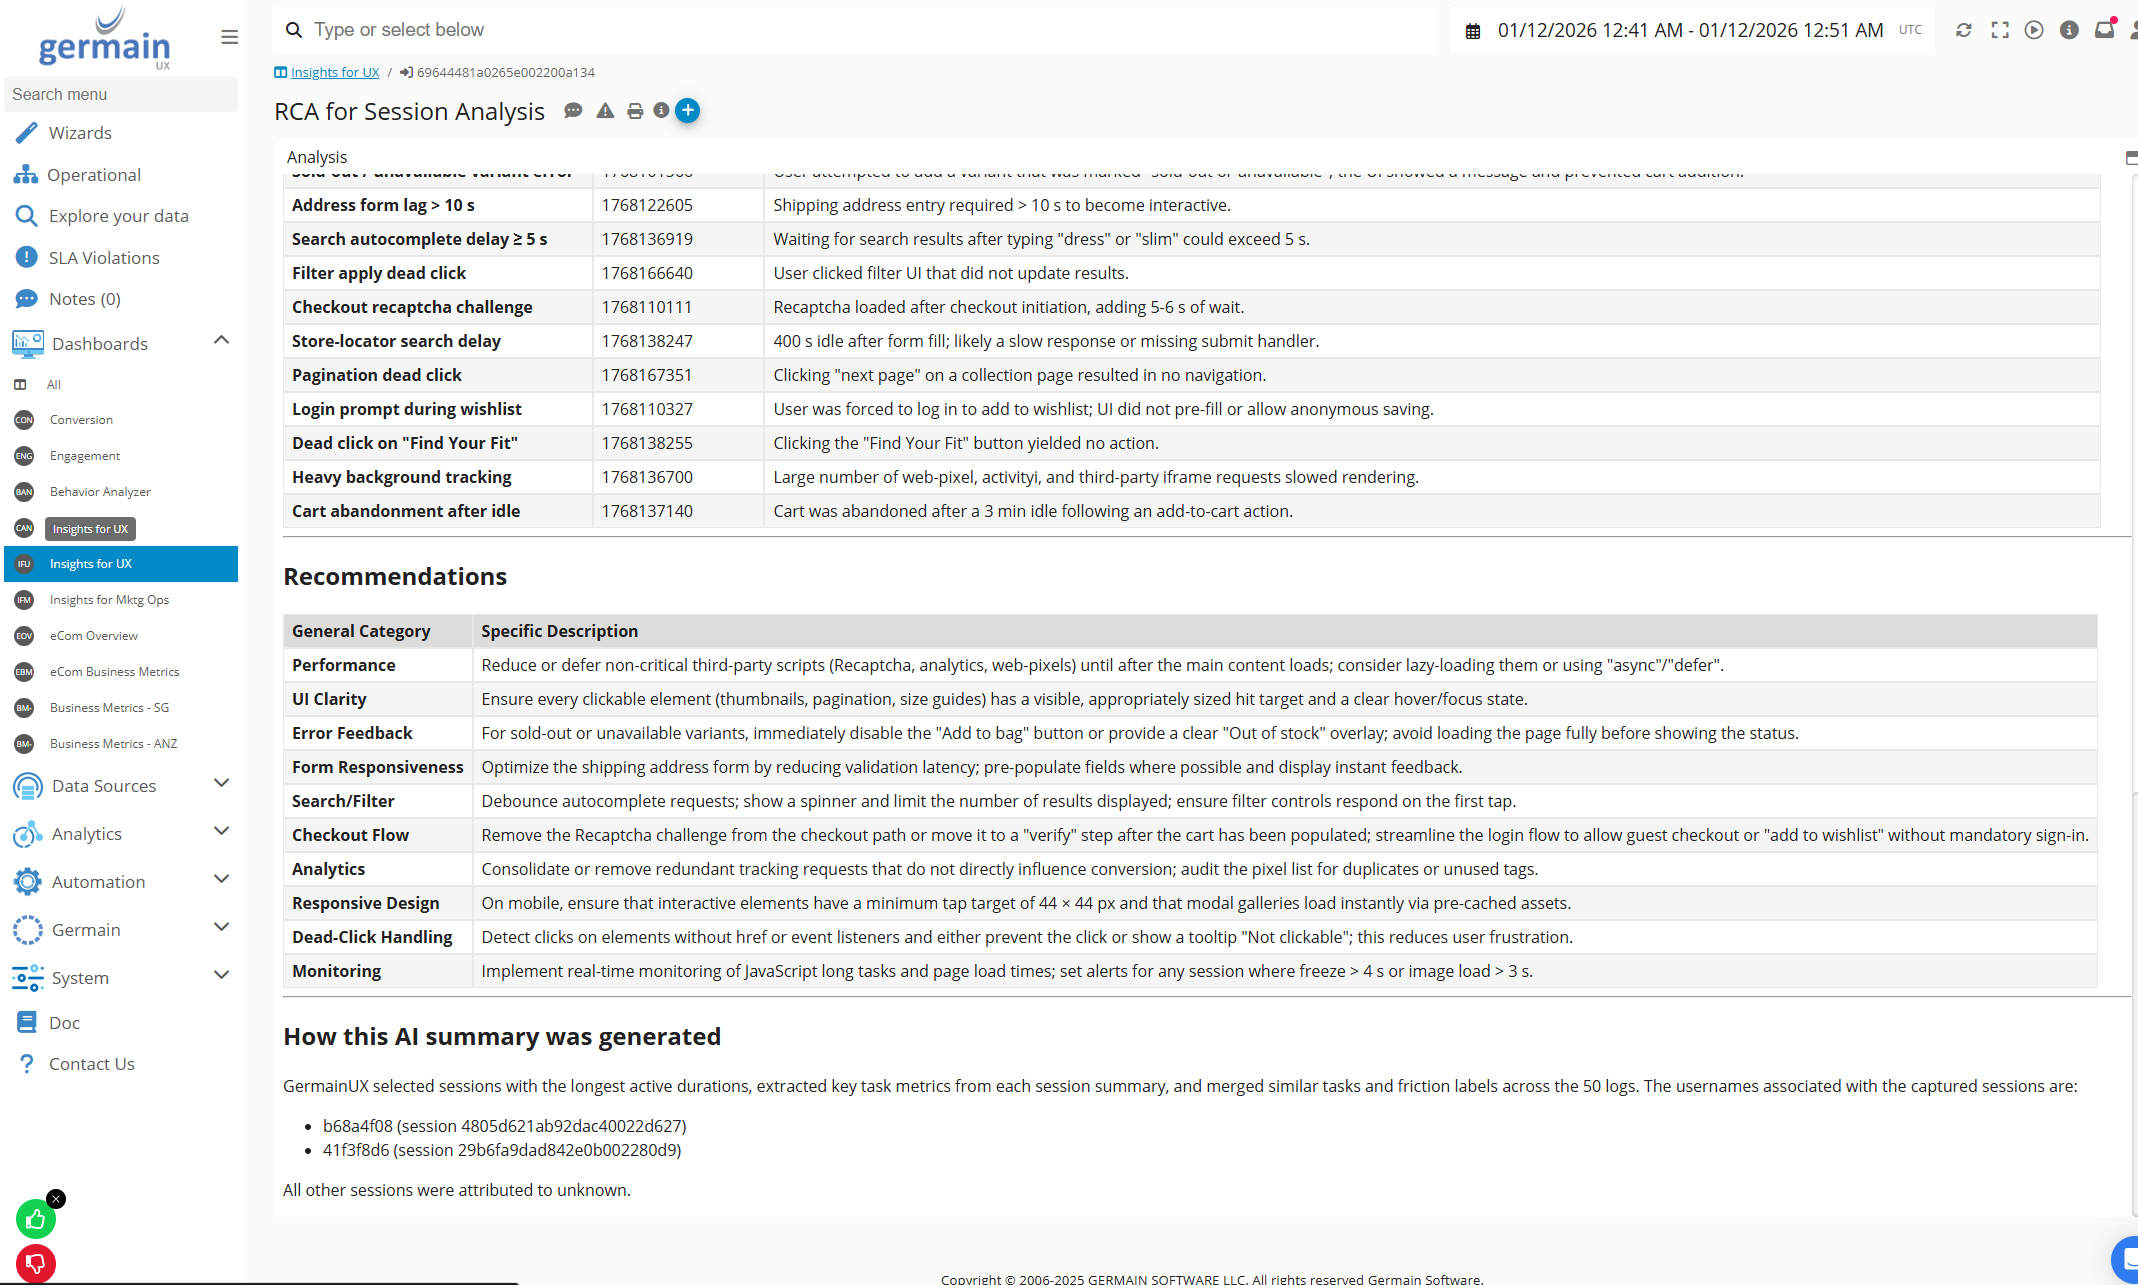Follow the Insights for UX breadcrumb link
The height and width of the screenshot is (1285, 2138).
(334, 72)
